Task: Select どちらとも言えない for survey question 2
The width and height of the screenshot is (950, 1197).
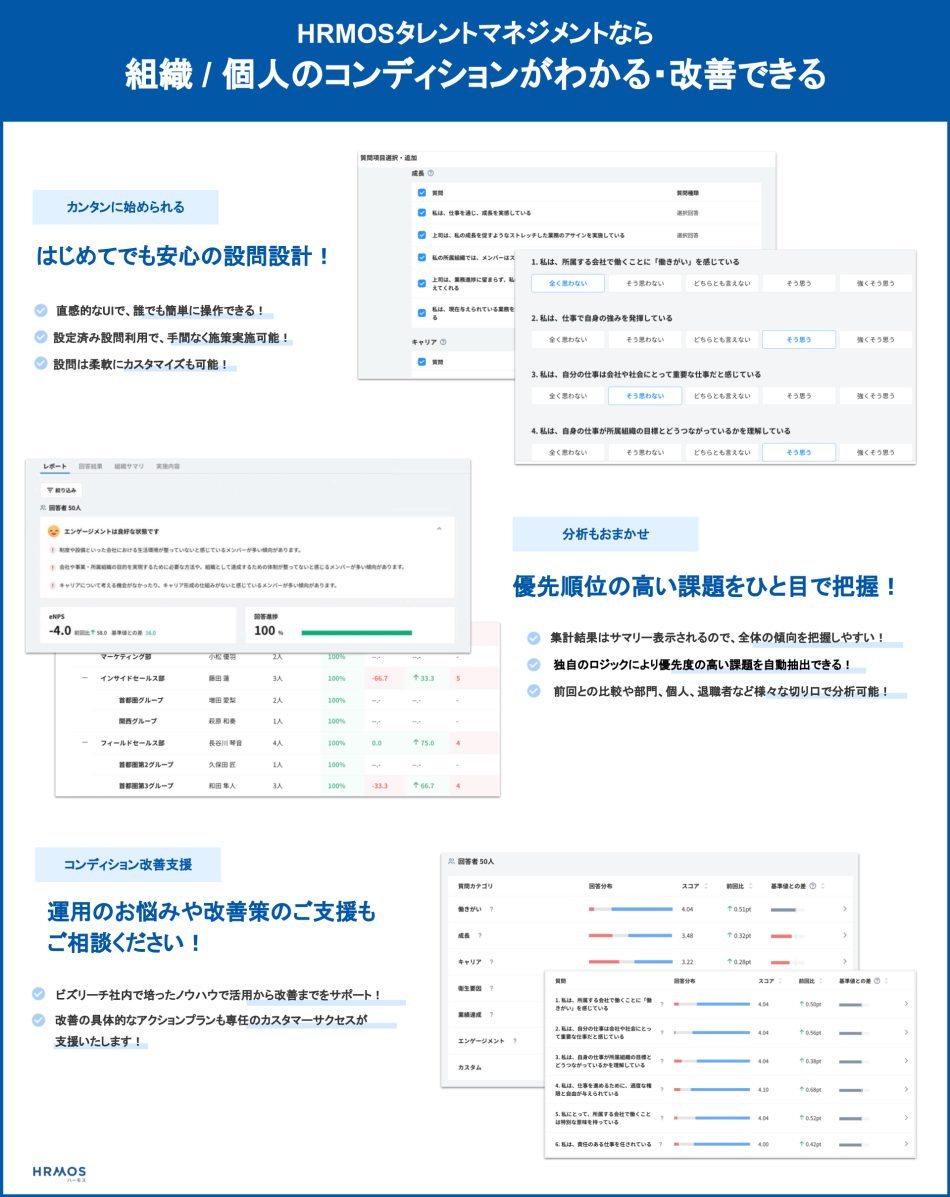Action: click(x=722, y=340)
